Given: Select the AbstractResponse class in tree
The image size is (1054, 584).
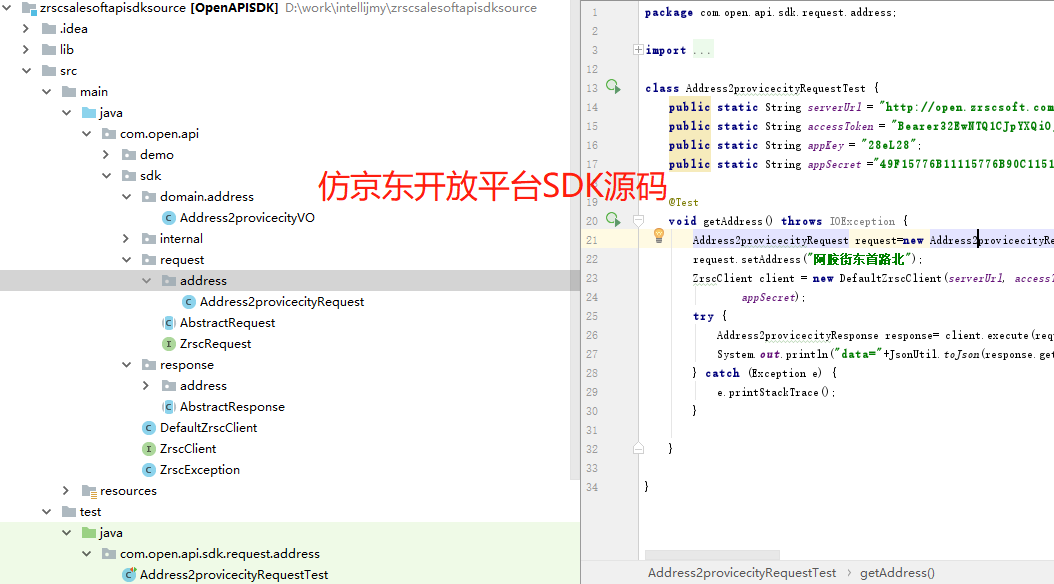Looking at the screenshot, I should [231, 407].
